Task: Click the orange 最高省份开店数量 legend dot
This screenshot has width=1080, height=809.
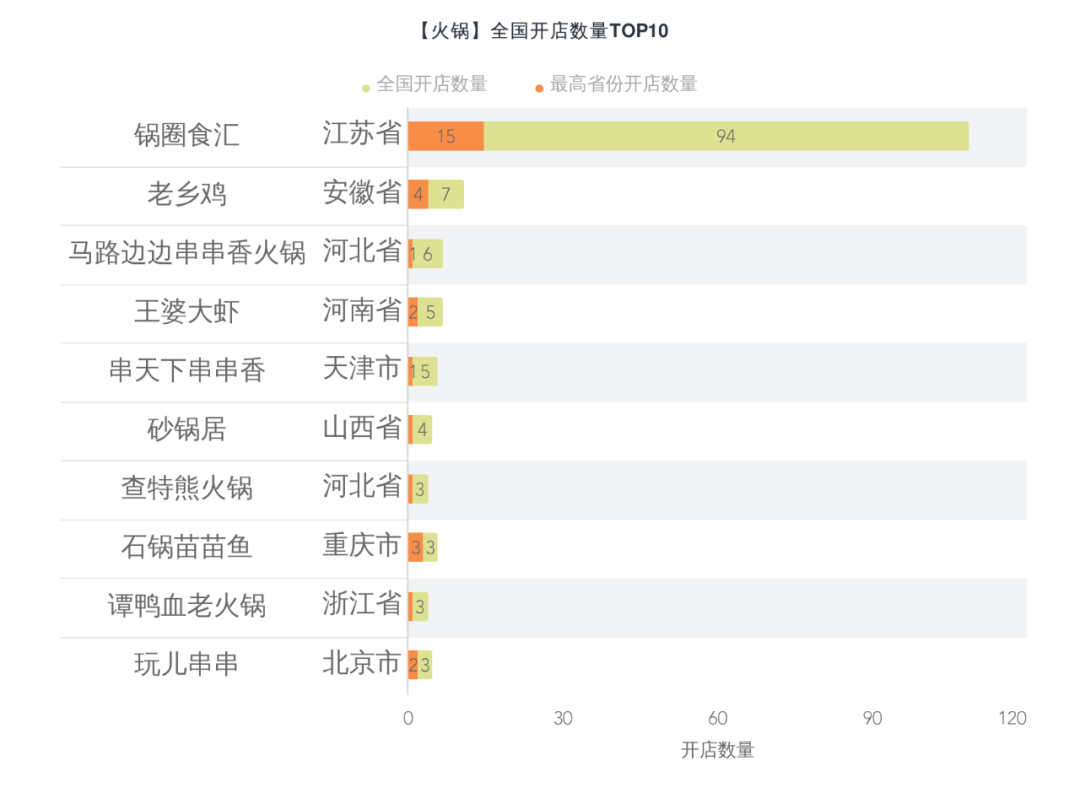Action: tap(539, 87)
